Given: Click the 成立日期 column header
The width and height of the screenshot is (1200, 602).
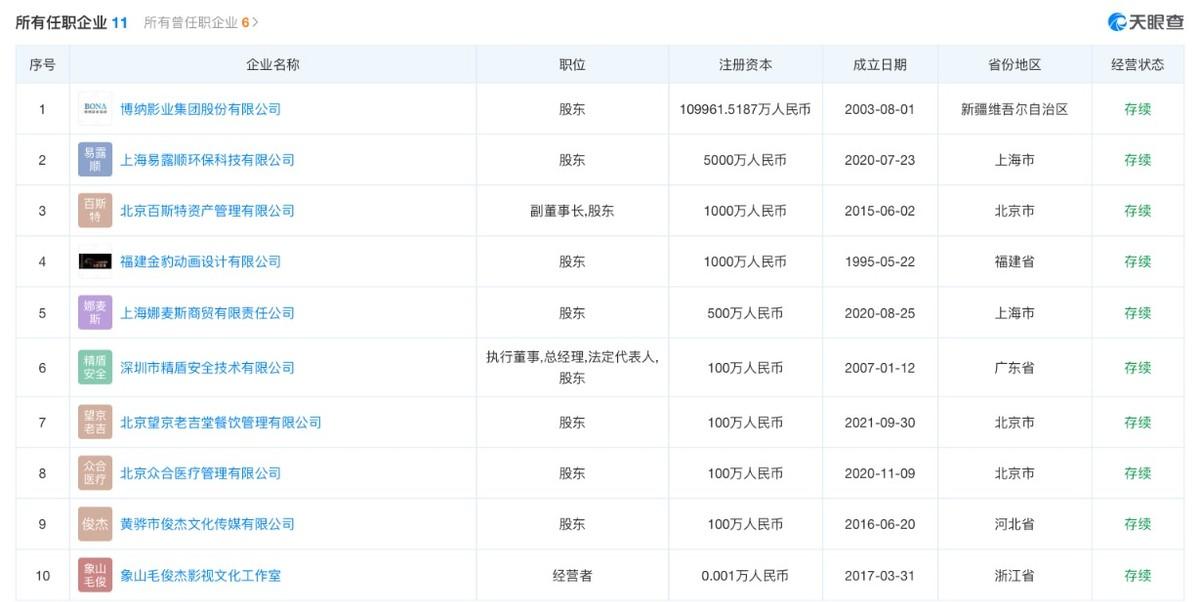Looking at the screenshot, I should [x=880, y=64].
